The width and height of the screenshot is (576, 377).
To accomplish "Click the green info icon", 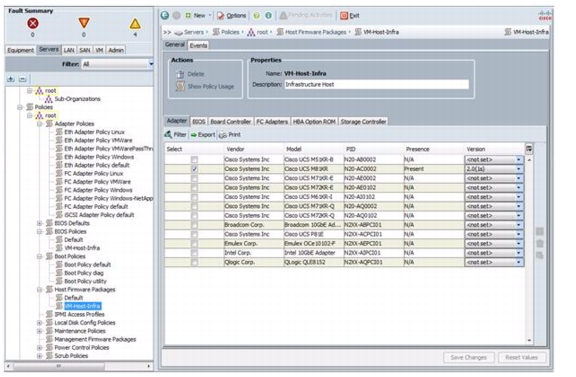I will point(269,15).
